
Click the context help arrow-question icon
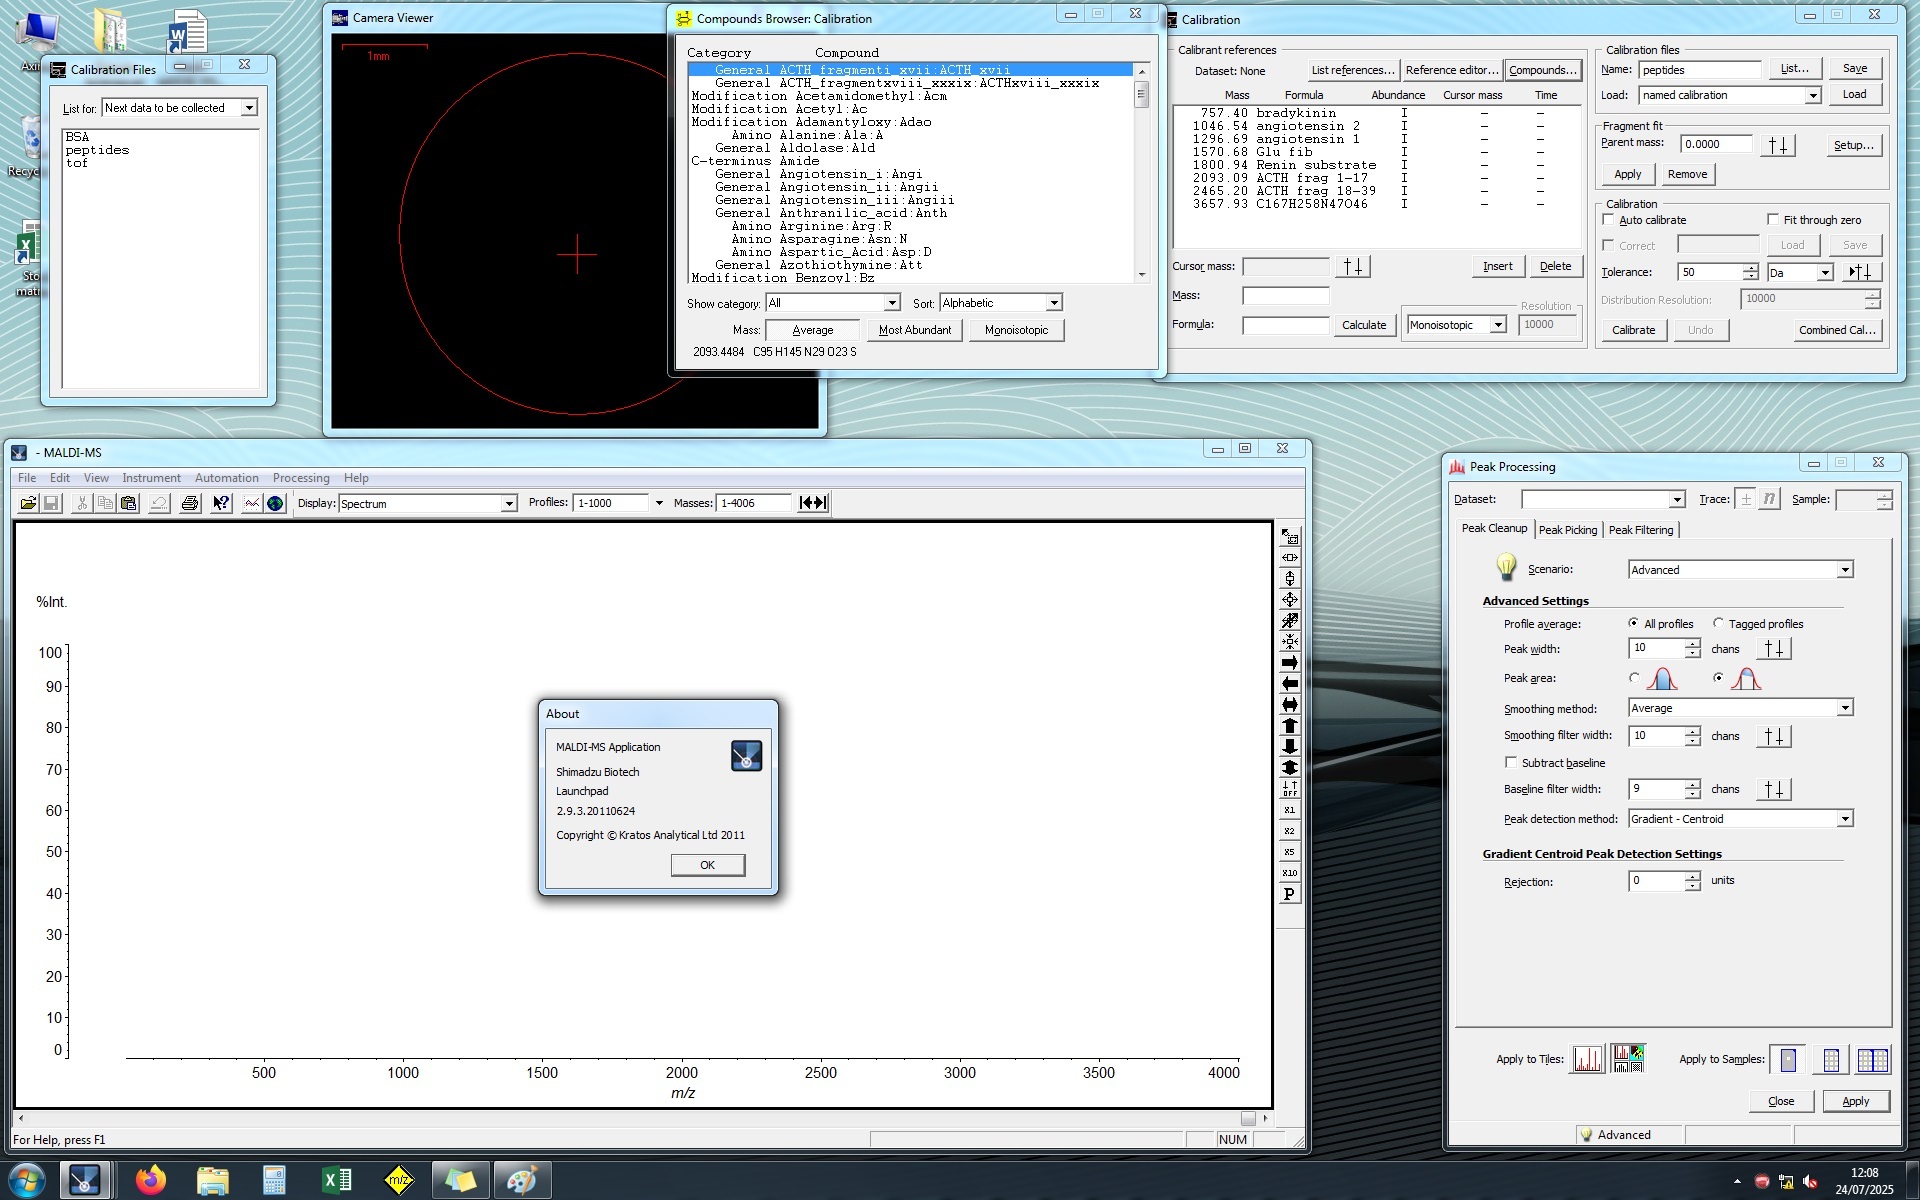click(x=221, y=503)
